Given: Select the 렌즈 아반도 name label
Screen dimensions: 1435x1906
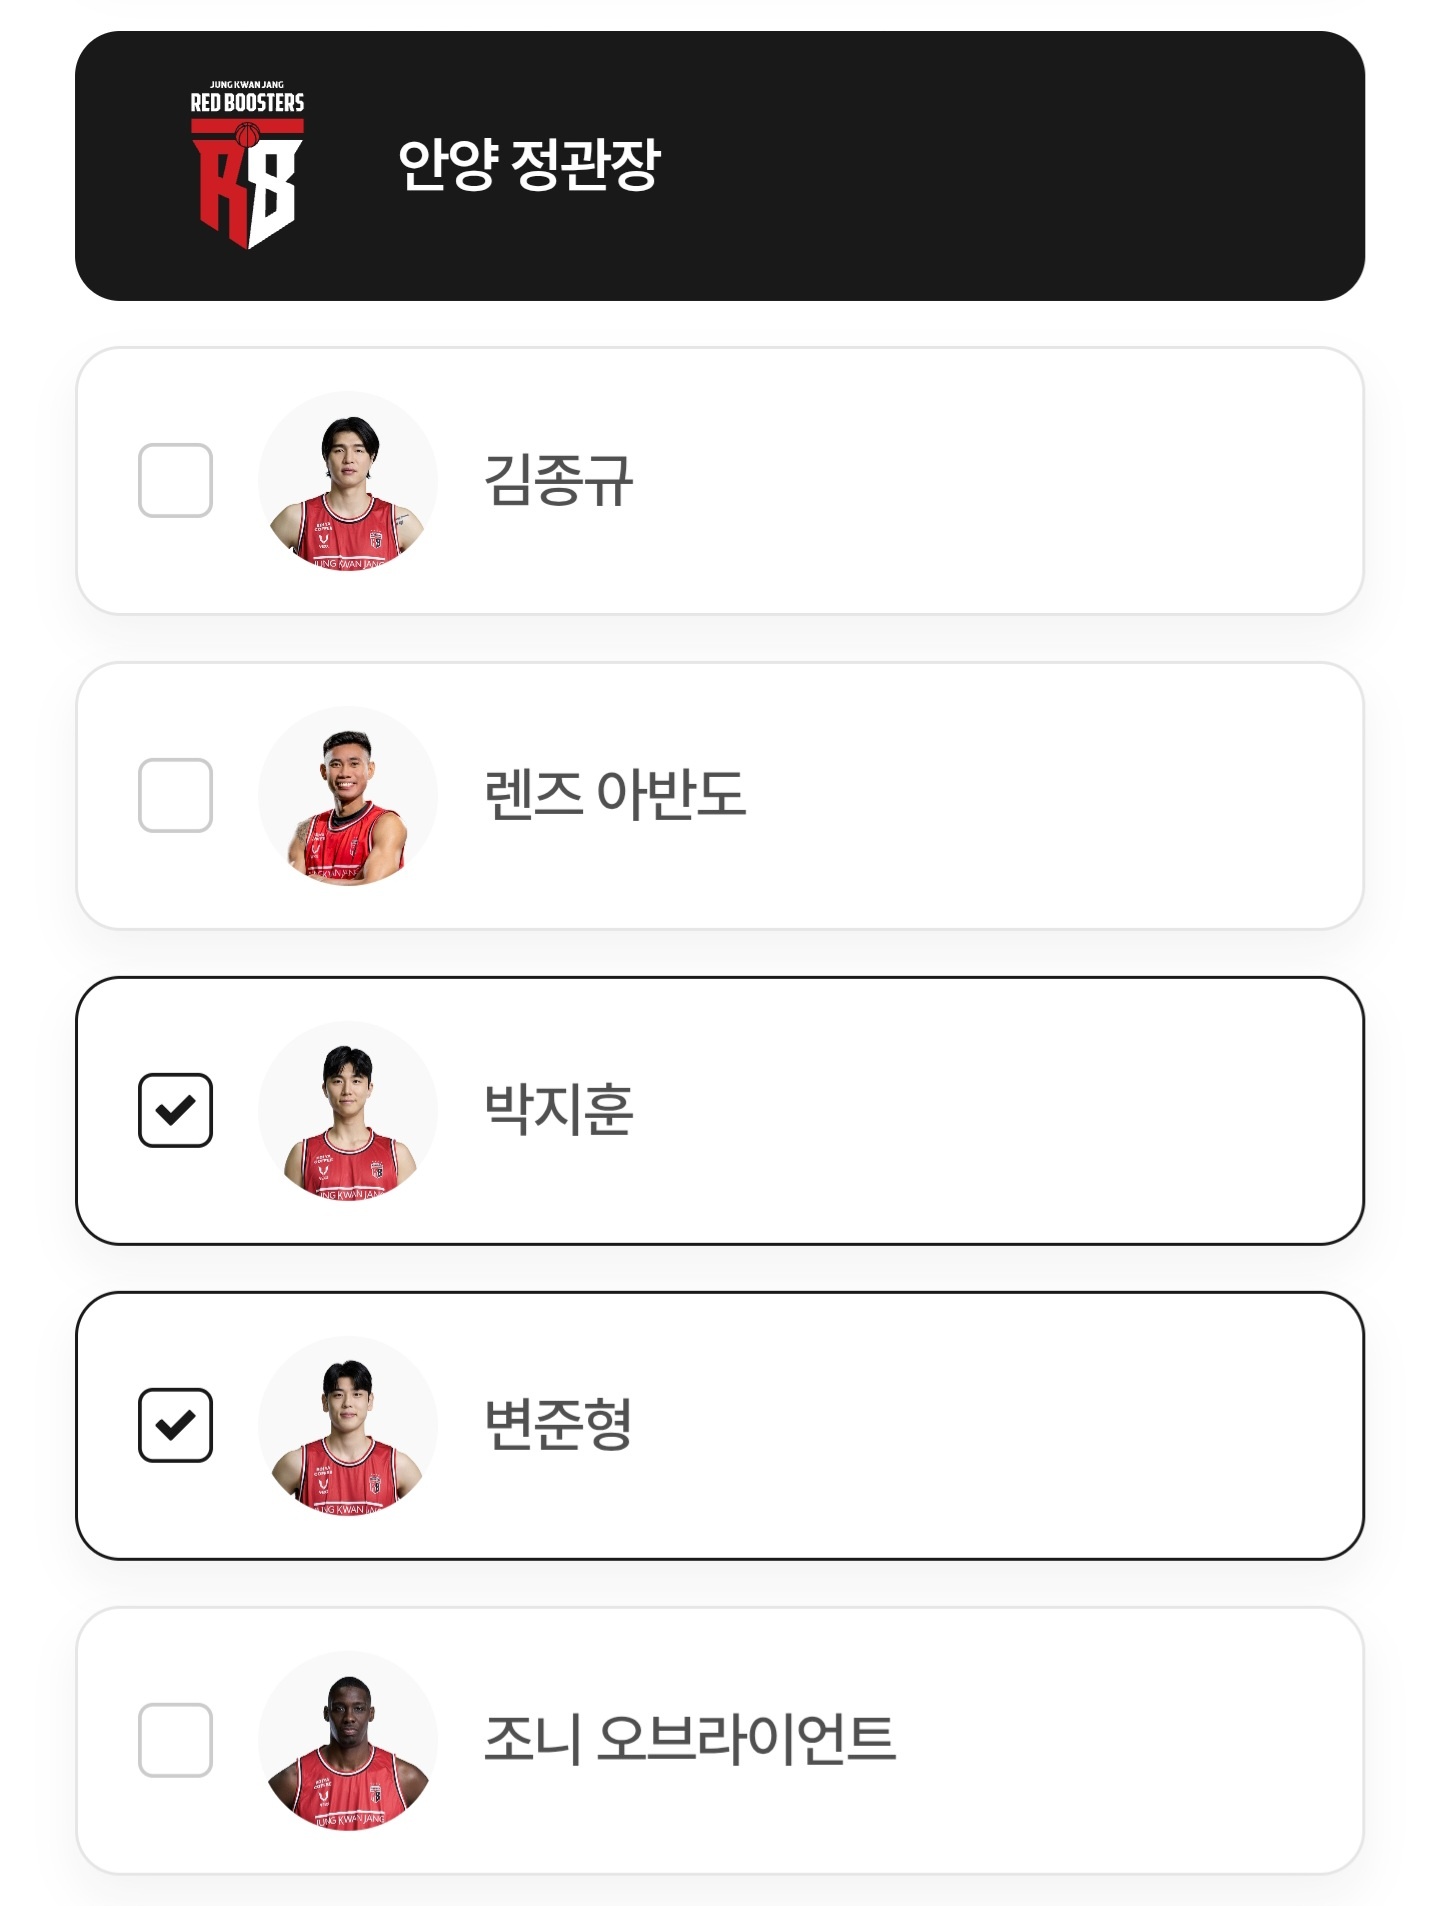Looking at the screenshot, I should coord(614,795).
